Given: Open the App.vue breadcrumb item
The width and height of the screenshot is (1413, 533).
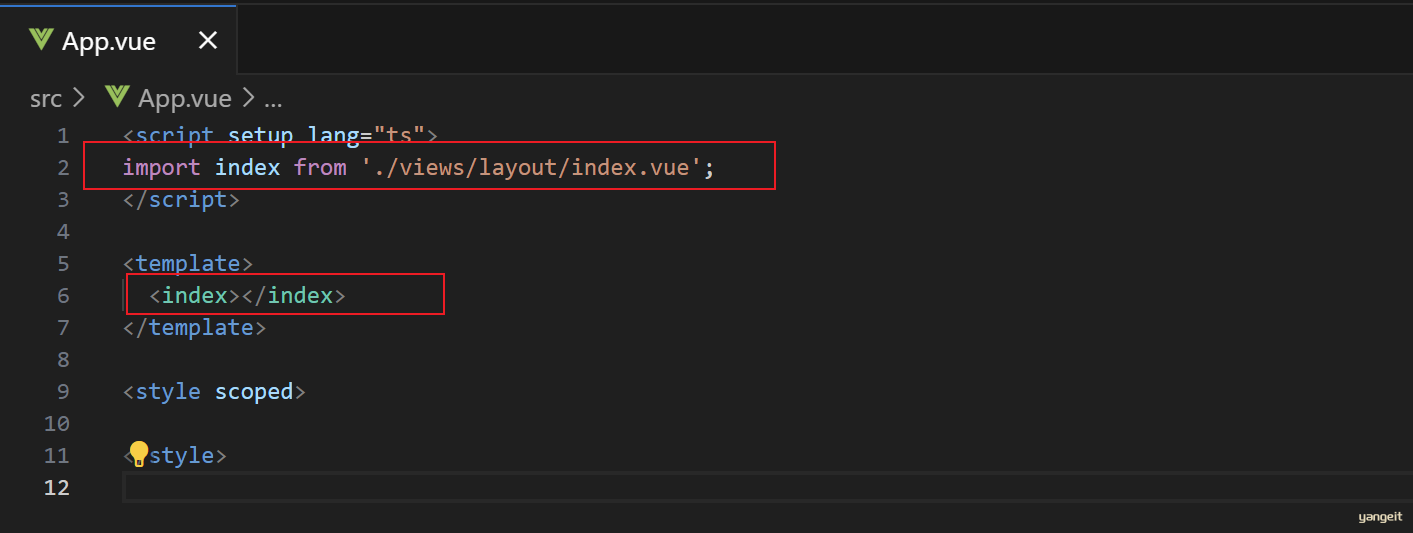Looking at the screenshot, I should coord(185,98).
